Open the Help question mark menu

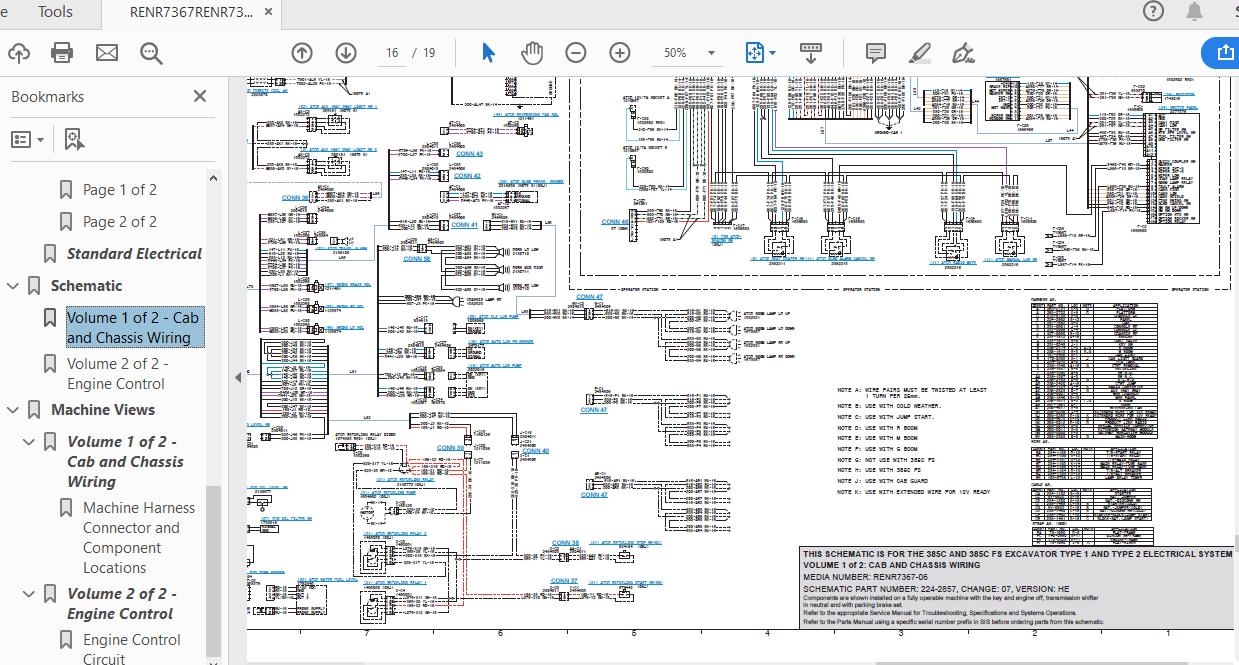pyautogui.click(x=1153, y=12)
